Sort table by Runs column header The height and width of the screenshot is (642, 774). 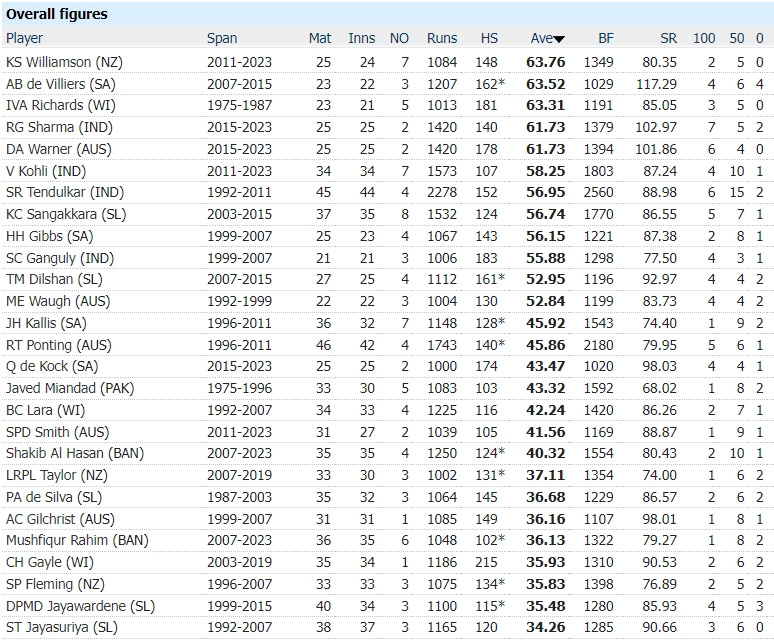coord(442,38)
